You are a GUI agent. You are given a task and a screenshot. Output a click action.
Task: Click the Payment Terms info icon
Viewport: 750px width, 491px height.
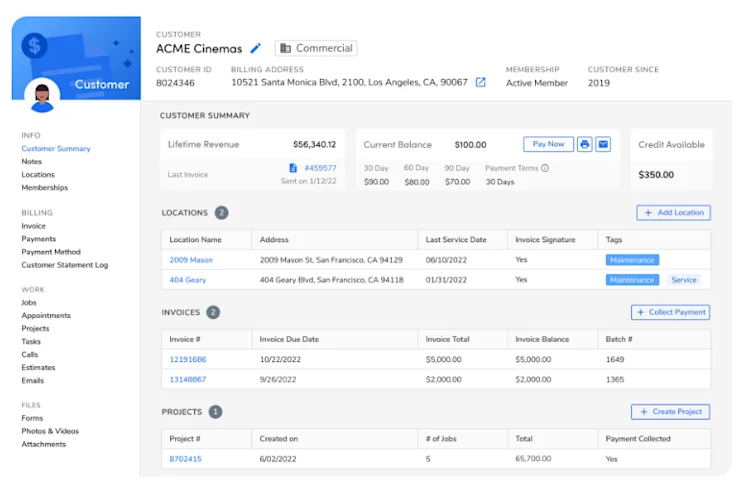(x=545, y=168)
